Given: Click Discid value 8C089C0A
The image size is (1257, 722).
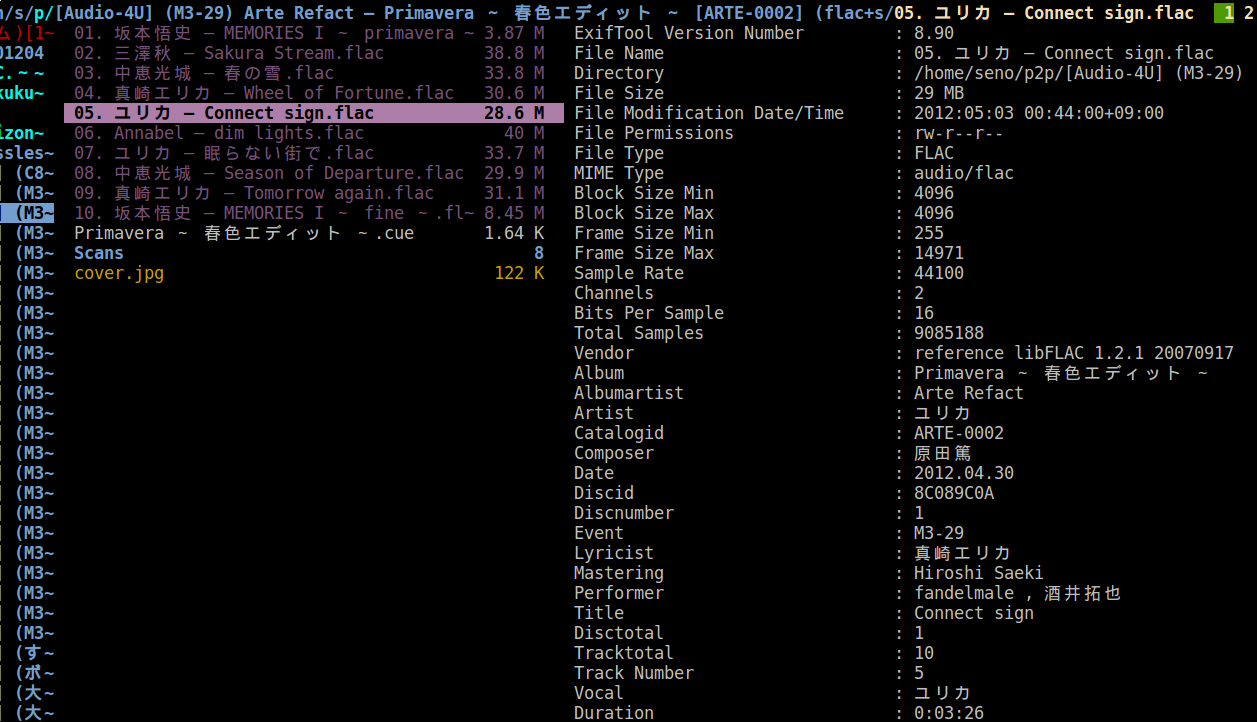Looking at the screenshot, I should (954, 493).
